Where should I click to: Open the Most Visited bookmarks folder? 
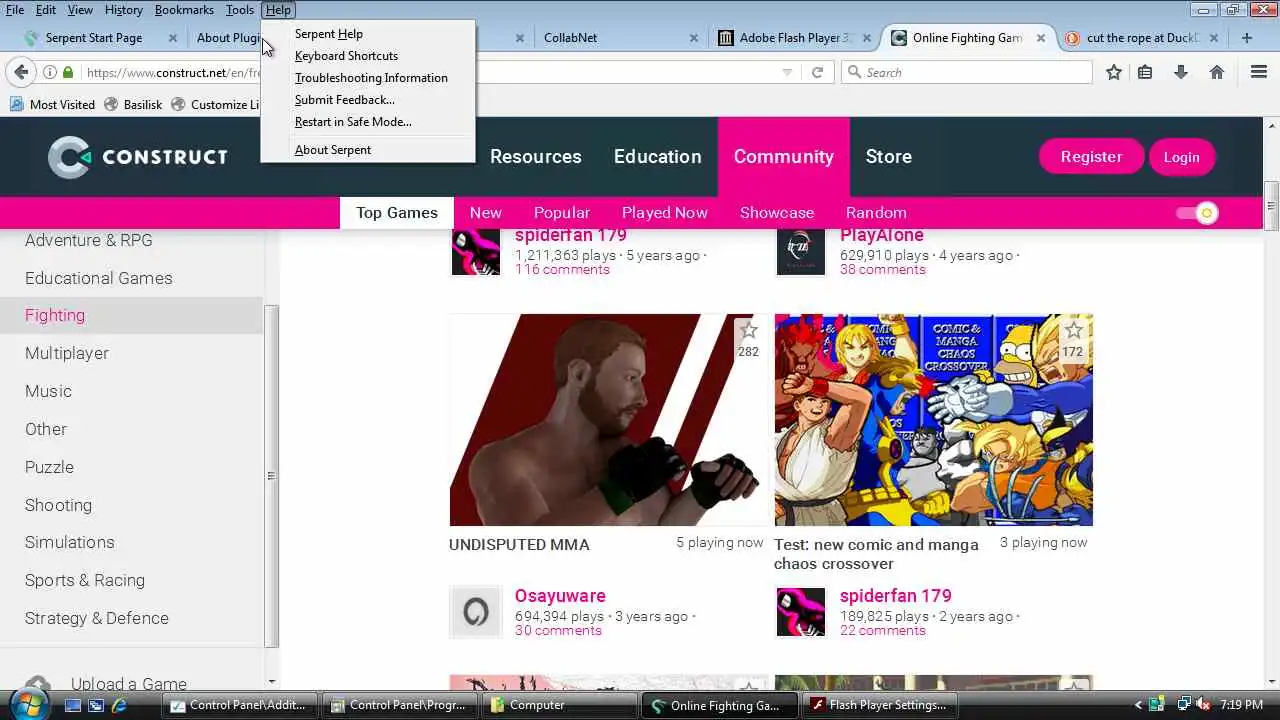(52, 104)
